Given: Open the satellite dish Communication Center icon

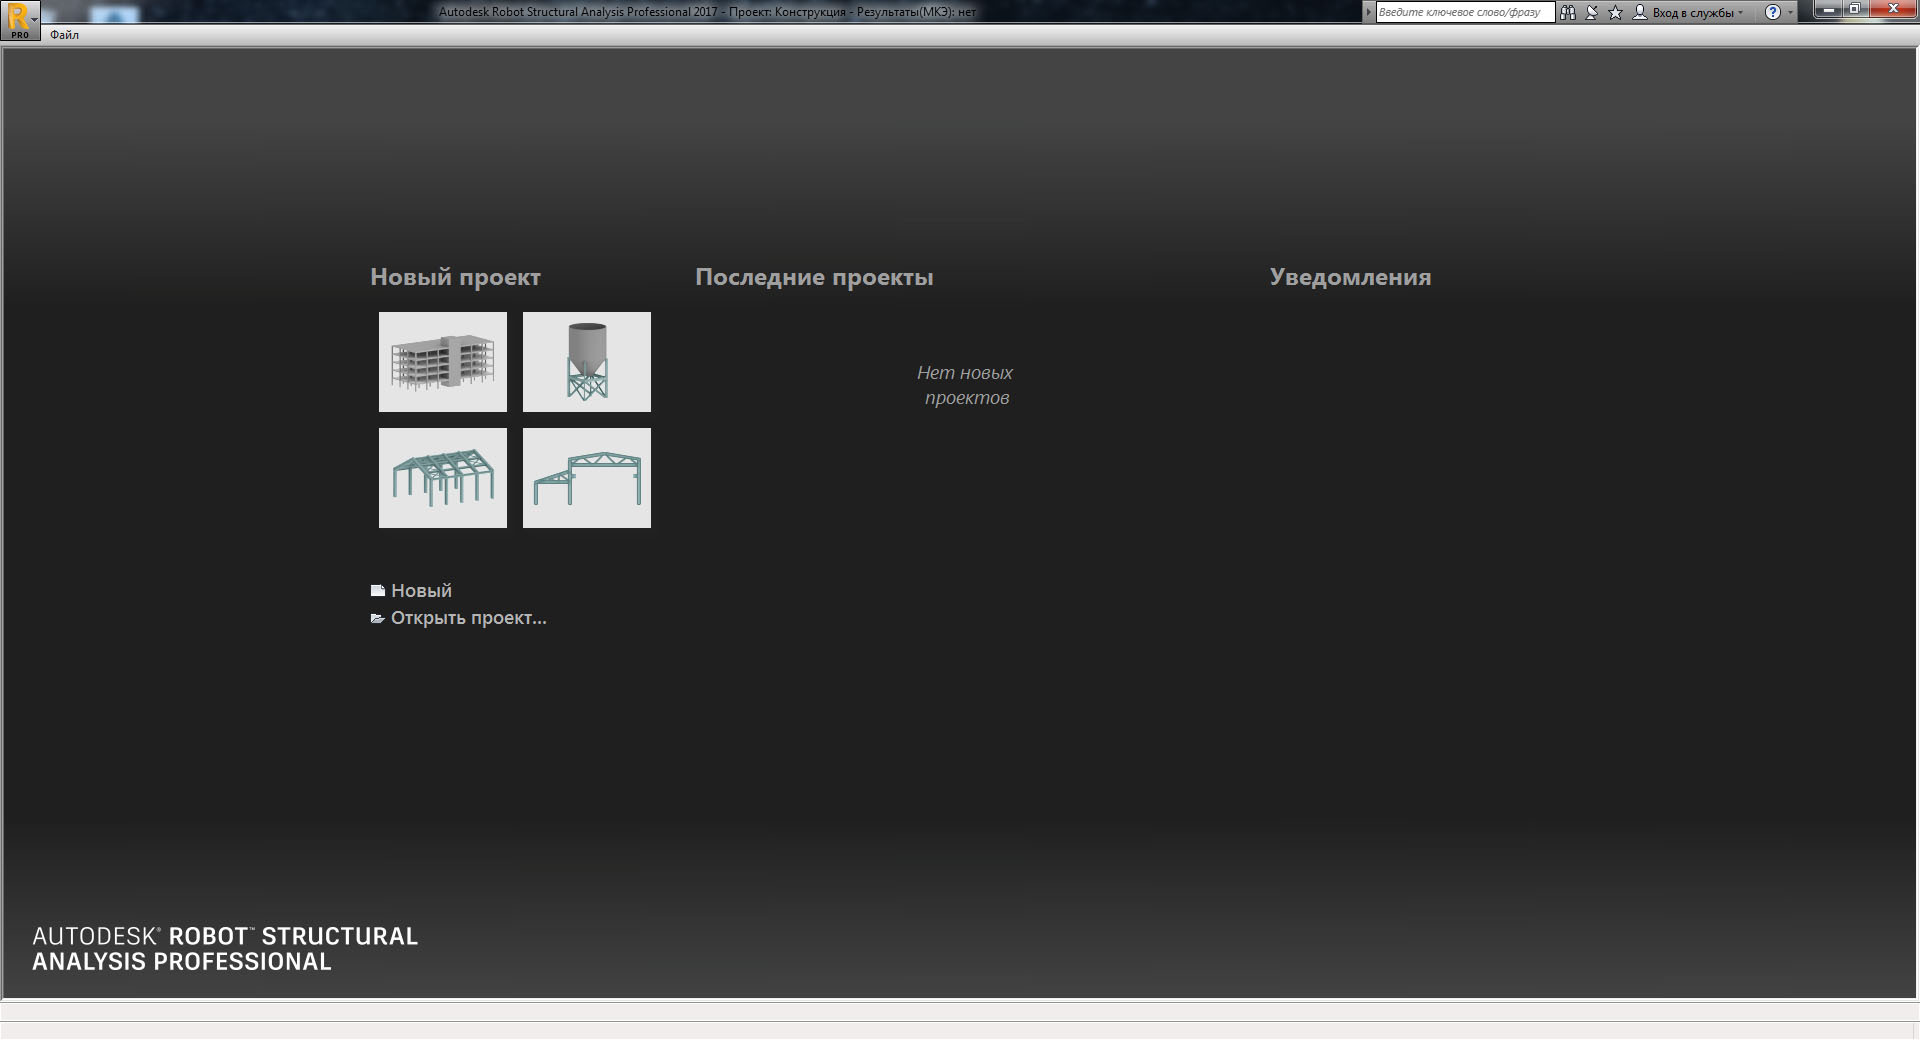Looking at the screenshot, I should 1591,13.
